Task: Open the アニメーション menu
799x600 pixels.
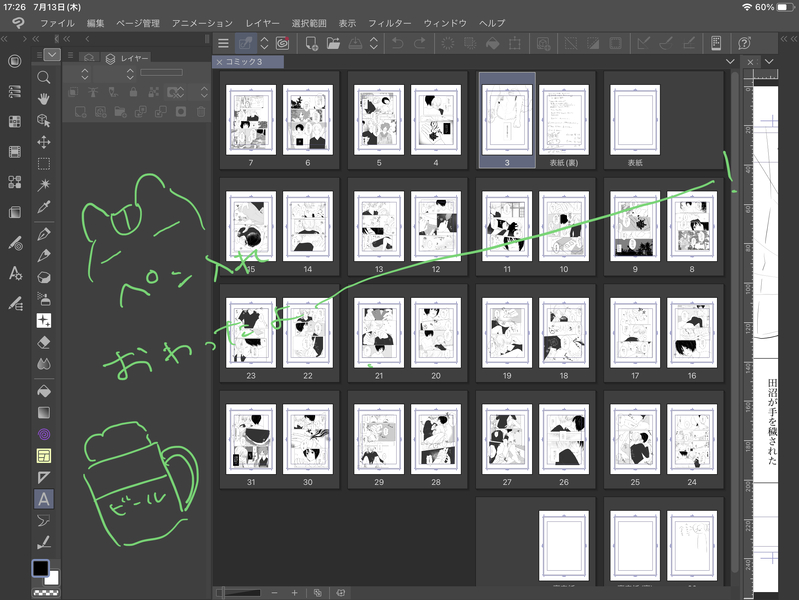Action: (202, 23)
